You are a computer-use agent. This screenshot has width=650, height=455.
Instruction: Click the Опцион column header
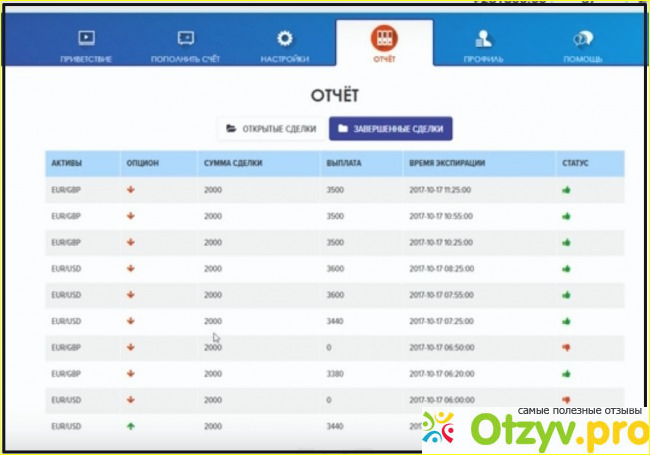[143, 162]
